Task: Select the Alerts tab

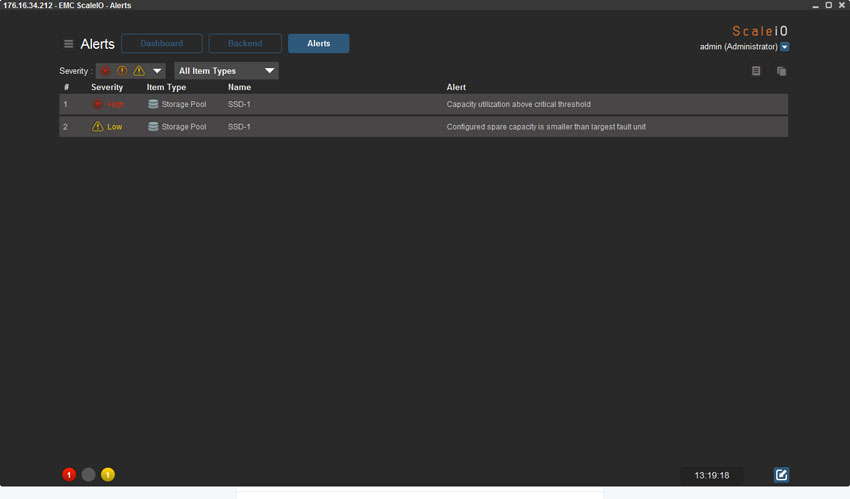Action: pos(319,43)
